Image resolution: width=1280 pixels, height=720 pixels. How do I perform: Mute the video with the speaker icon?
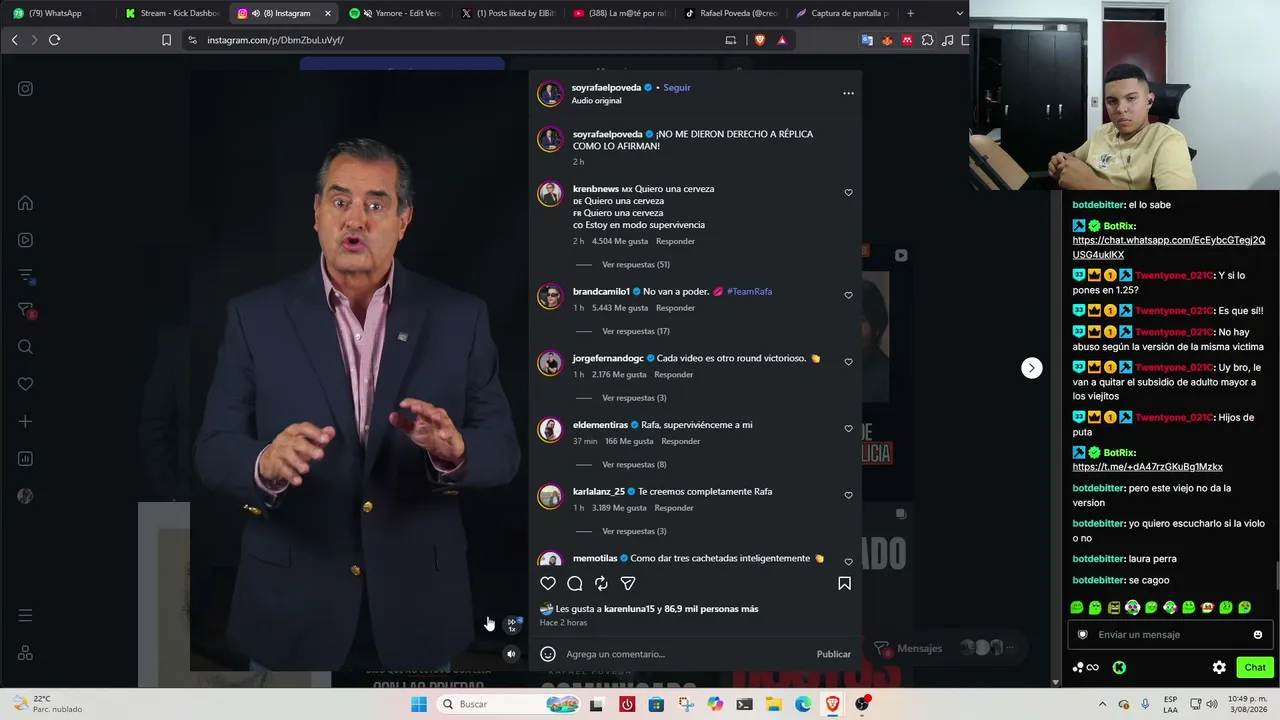click(511, 654)
